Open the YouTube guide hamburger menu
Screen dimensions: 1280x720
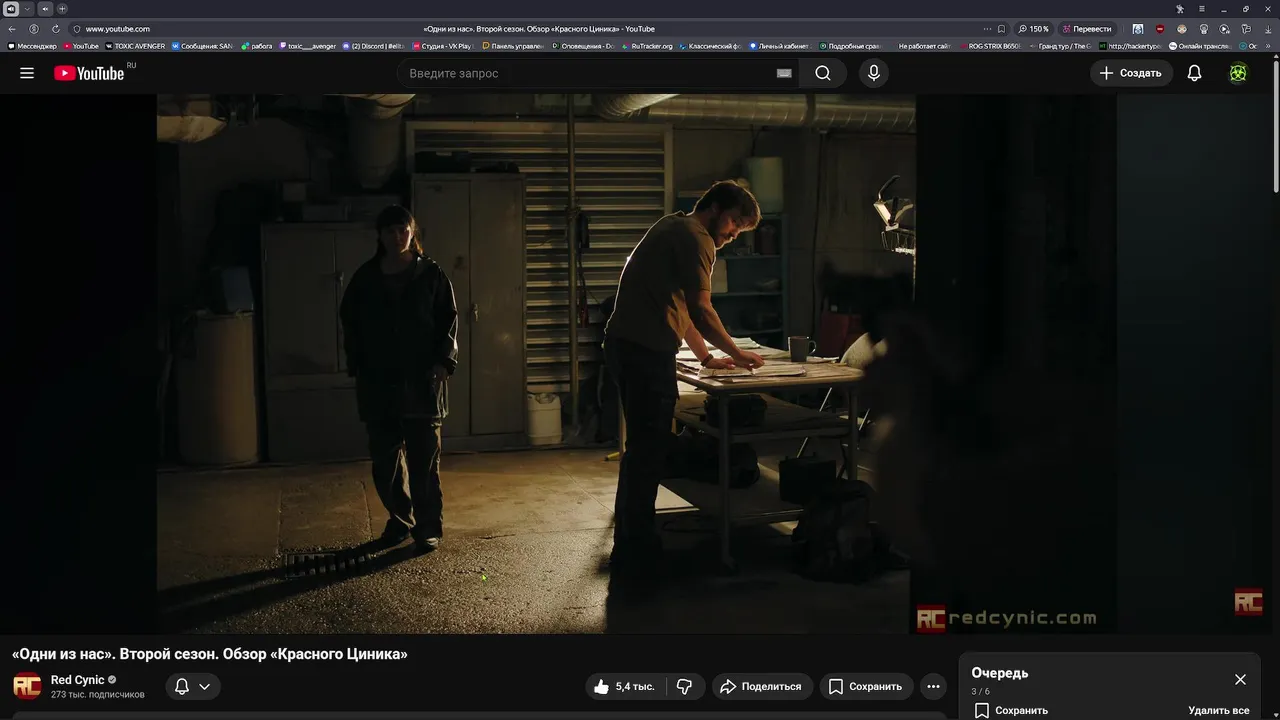point(27,73)
